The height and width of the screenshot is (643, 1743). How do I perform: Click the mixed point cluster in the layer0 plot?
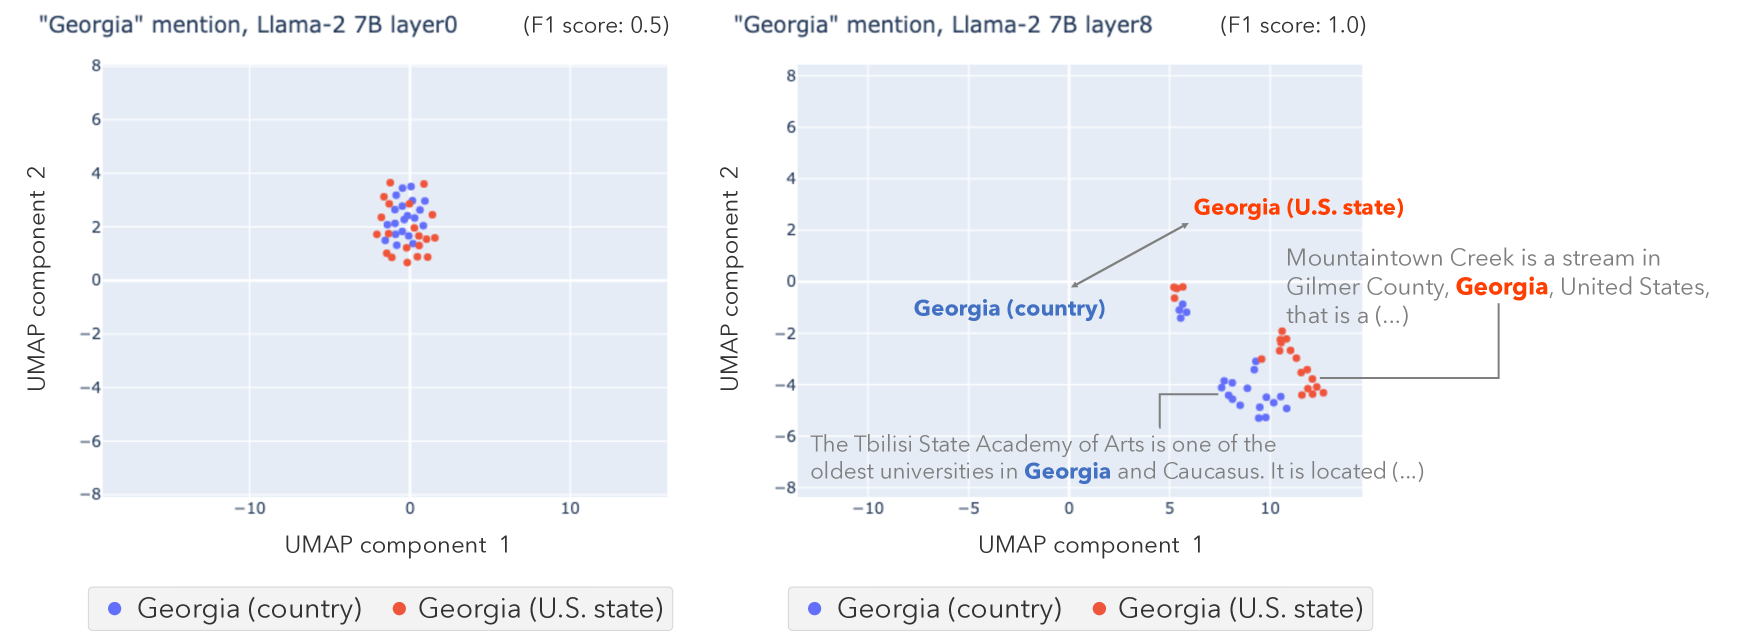pyautogui.click(x=407, y=222)
